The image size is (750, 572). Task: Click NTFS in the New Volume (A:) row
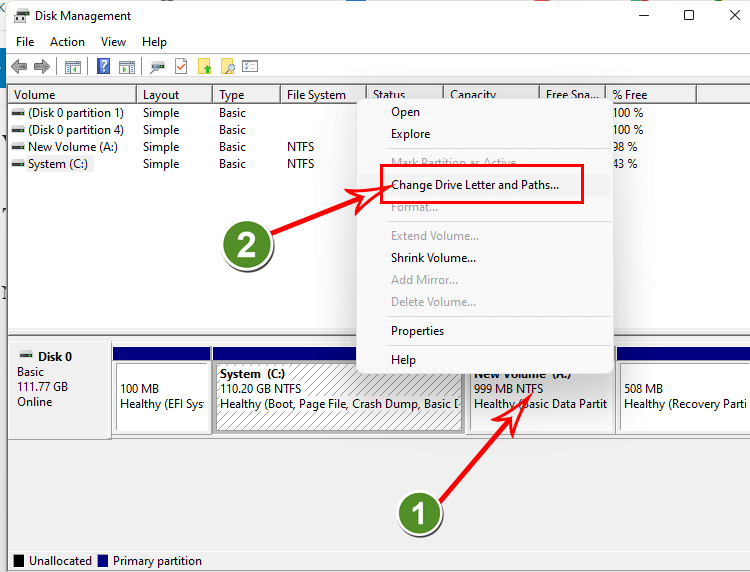click(x=300, y=147)
